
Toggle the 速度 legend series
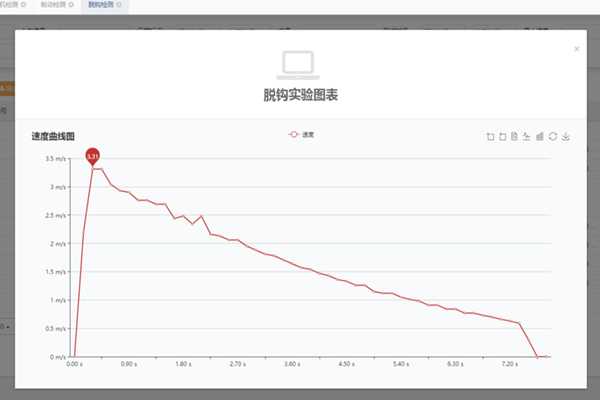click(301, 134)
